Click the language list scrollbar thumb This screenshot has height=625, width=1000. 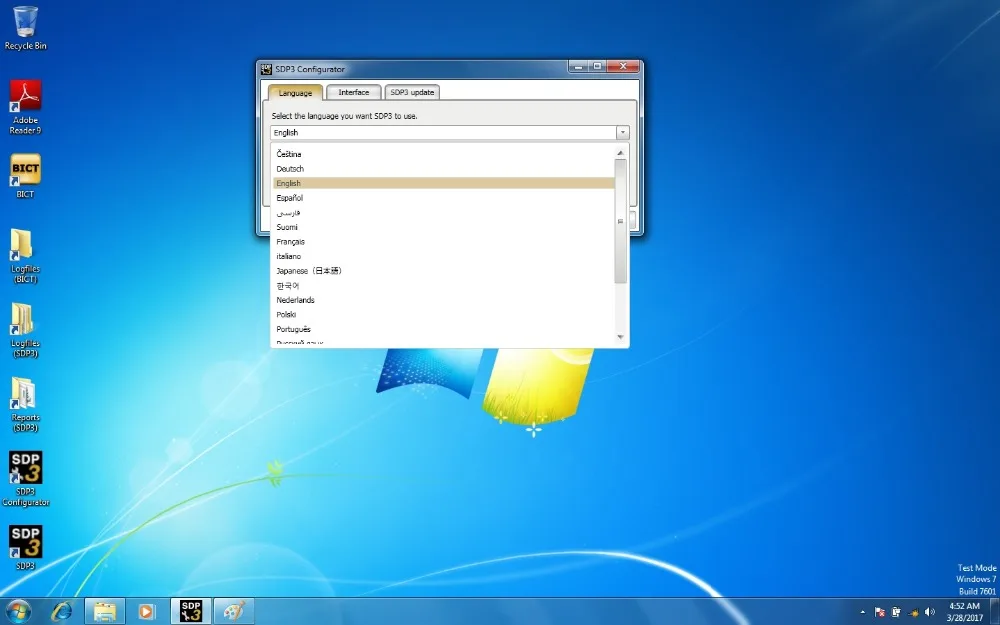point(621,221)
